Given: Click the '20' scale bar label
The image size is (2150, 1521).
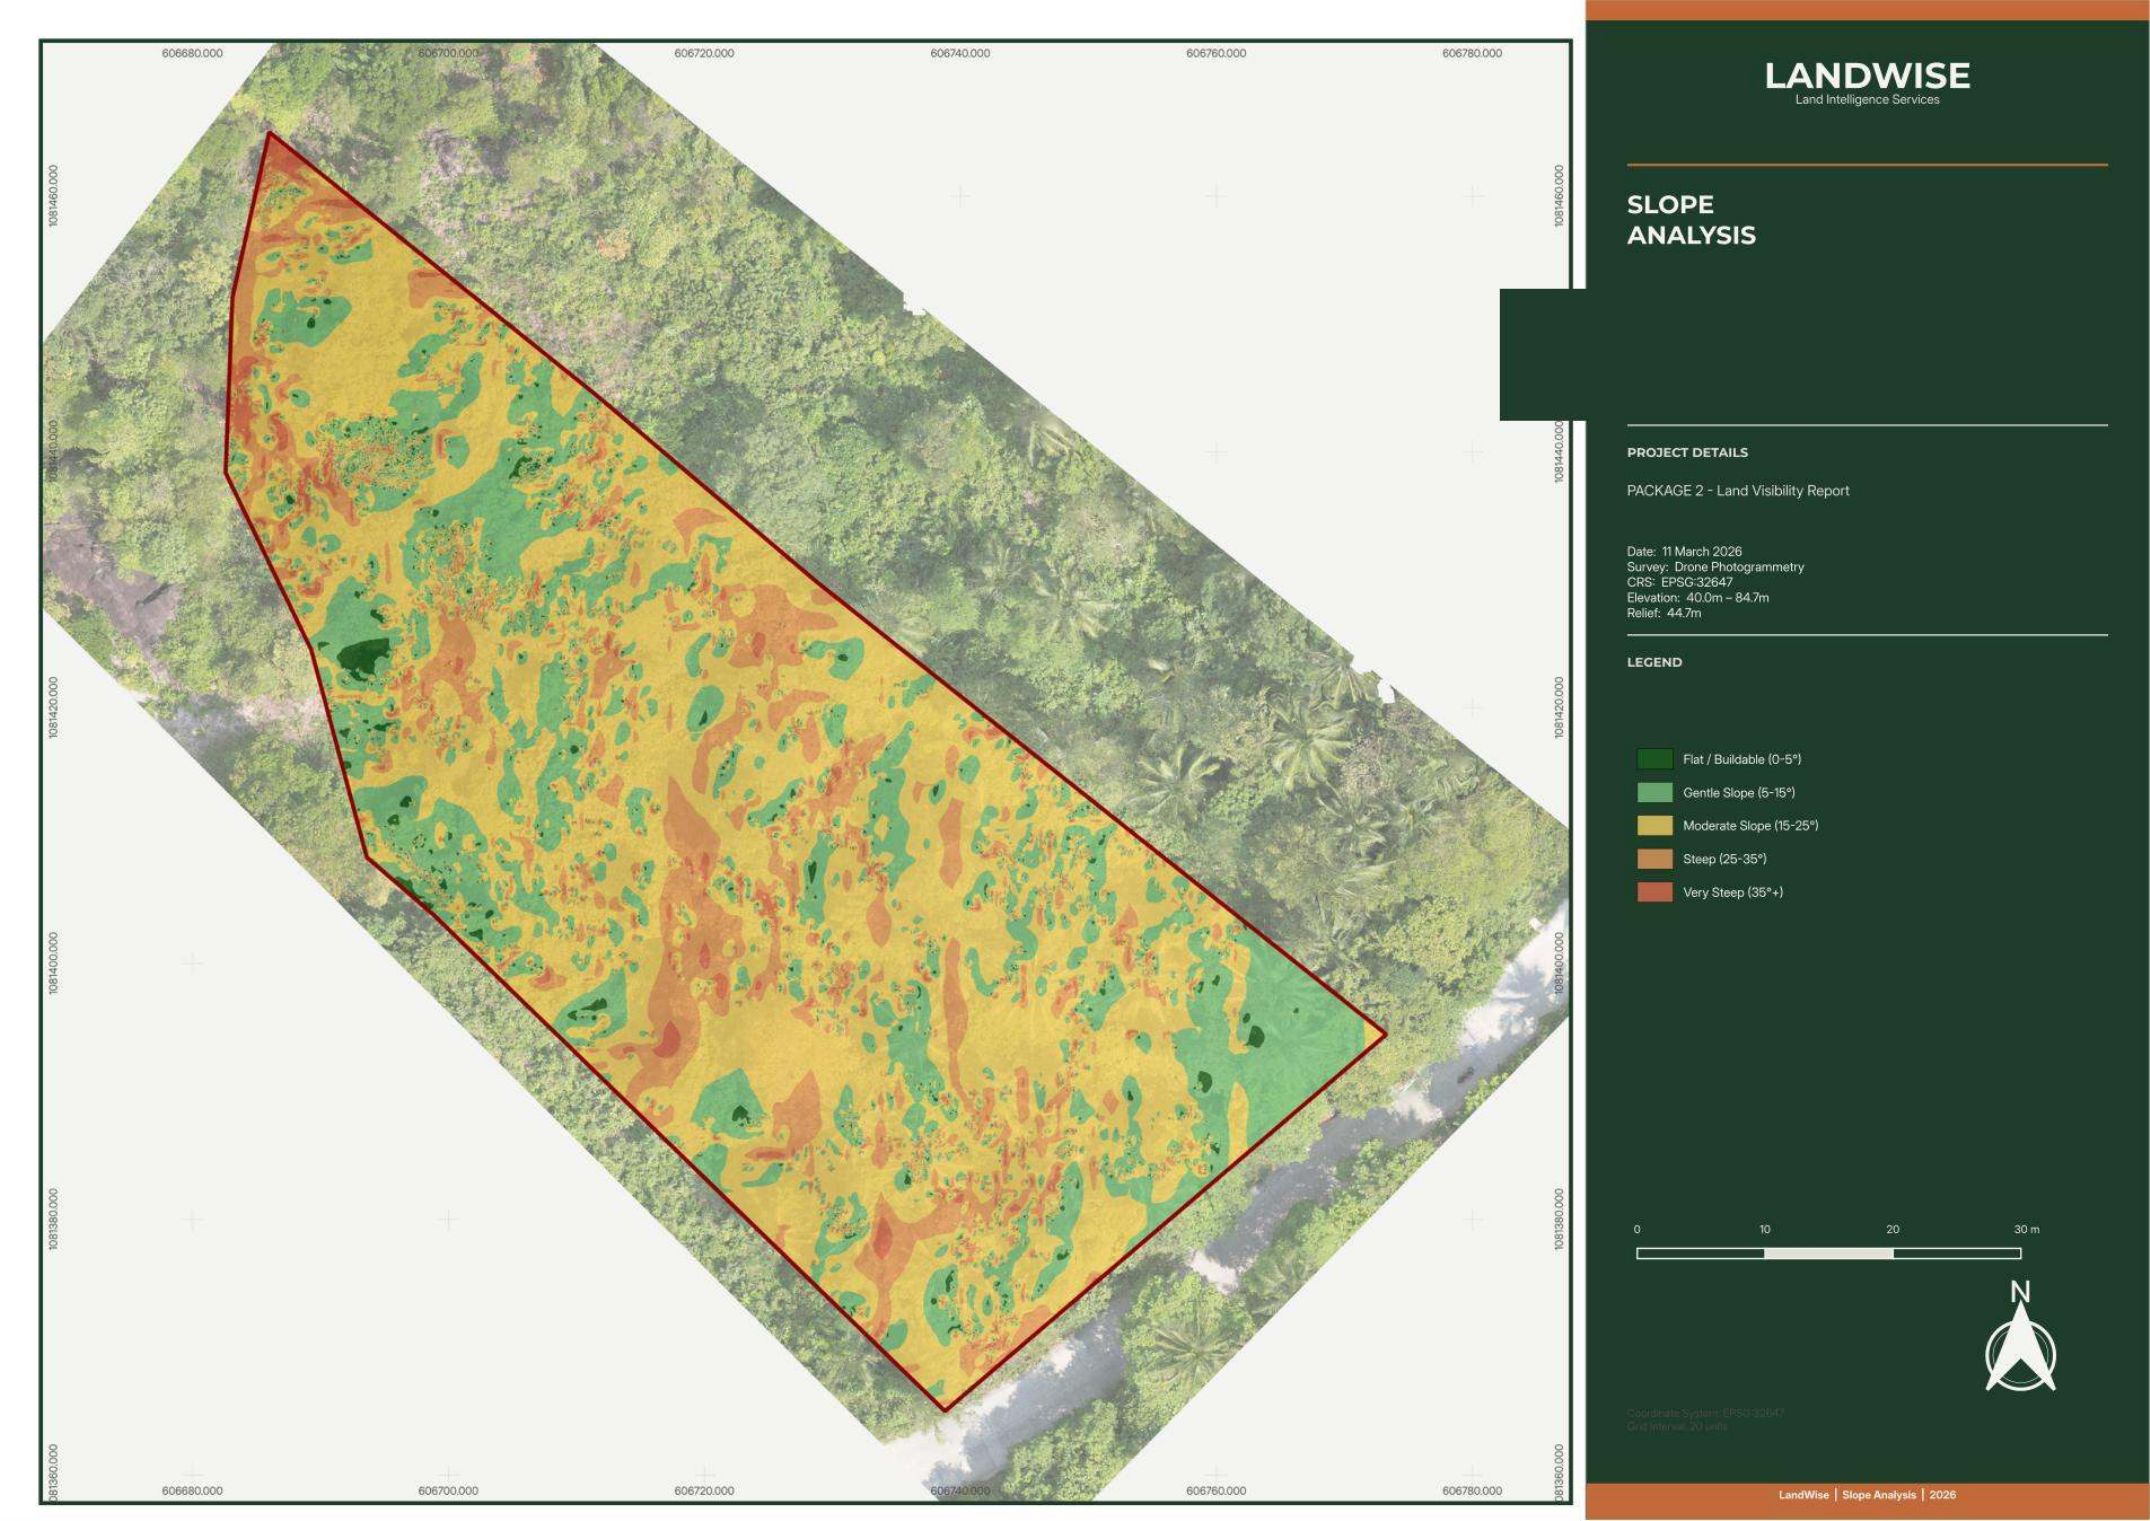Looking at the screenshot, I should pyautogui.click(x=1893, y=1229).
